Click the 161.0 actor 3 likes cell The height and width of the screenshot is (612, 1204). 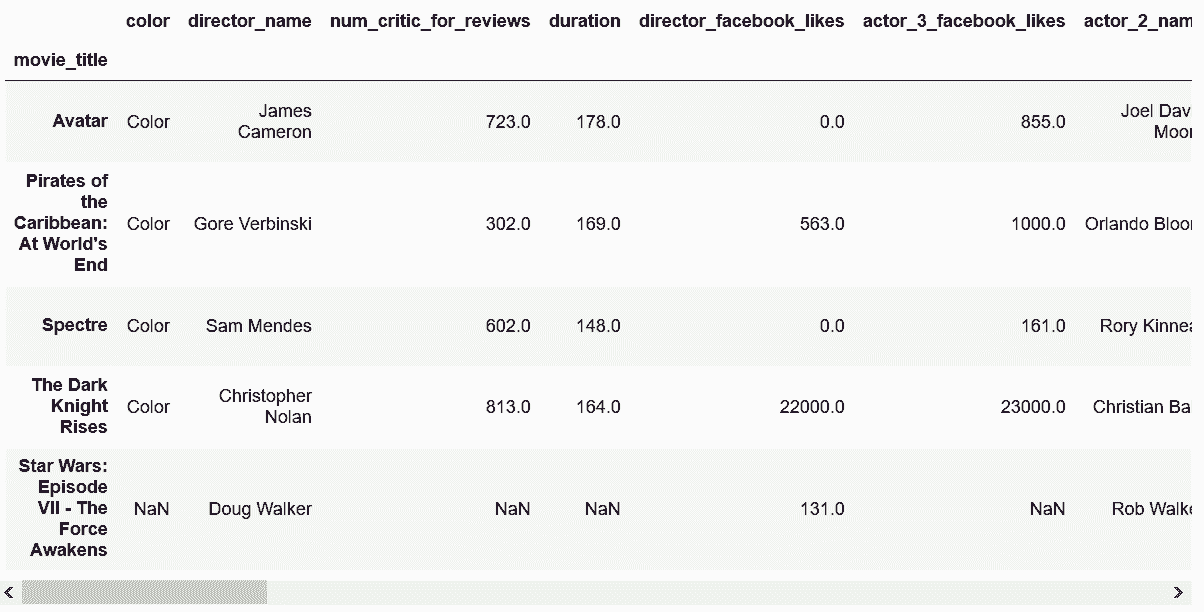1043,326
